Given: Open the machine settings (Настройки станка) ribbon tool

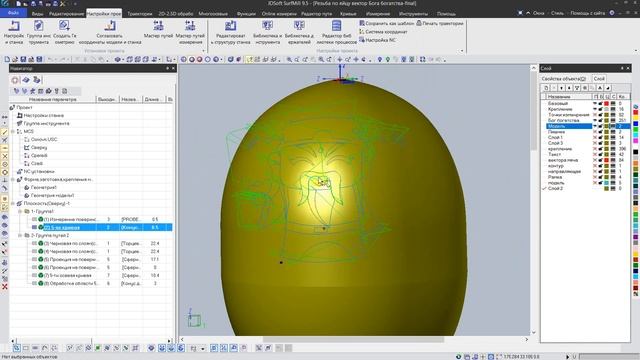Looking at the screenshot, I should point(13,32).
